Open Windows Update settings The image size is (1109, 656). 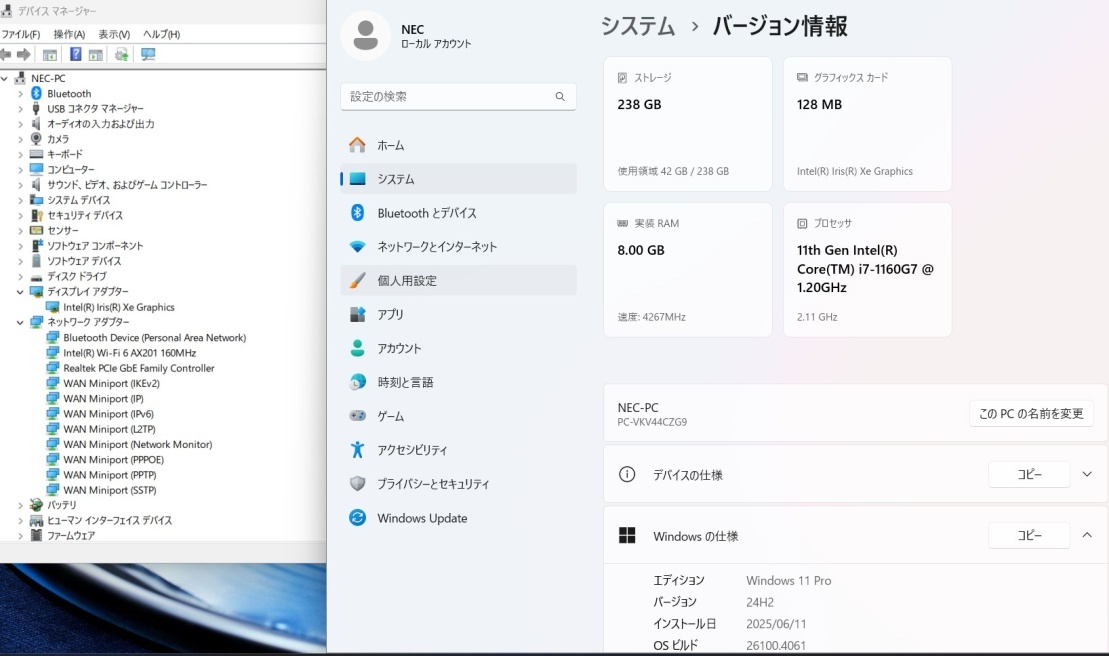[458, 518]
